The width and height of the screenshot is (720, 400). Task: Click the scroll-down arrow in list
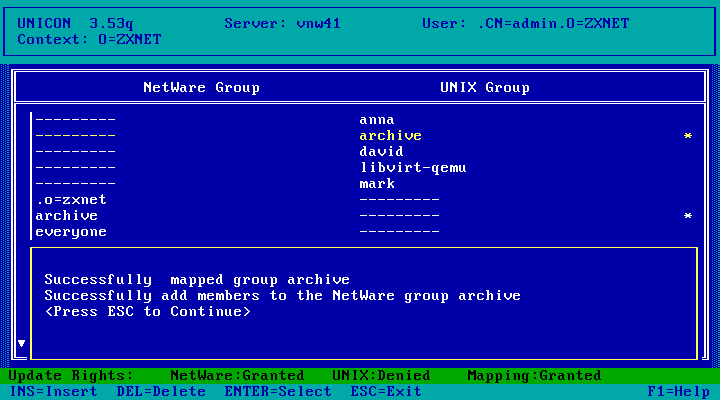tap(21, 343)
